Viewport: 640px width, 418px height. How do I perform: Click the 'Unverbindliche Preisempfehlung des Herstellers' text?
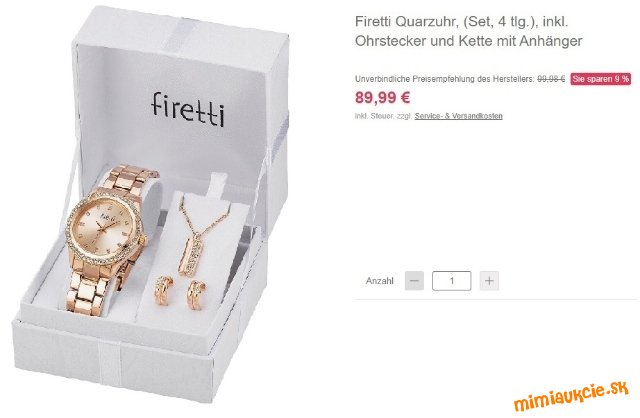444,79
